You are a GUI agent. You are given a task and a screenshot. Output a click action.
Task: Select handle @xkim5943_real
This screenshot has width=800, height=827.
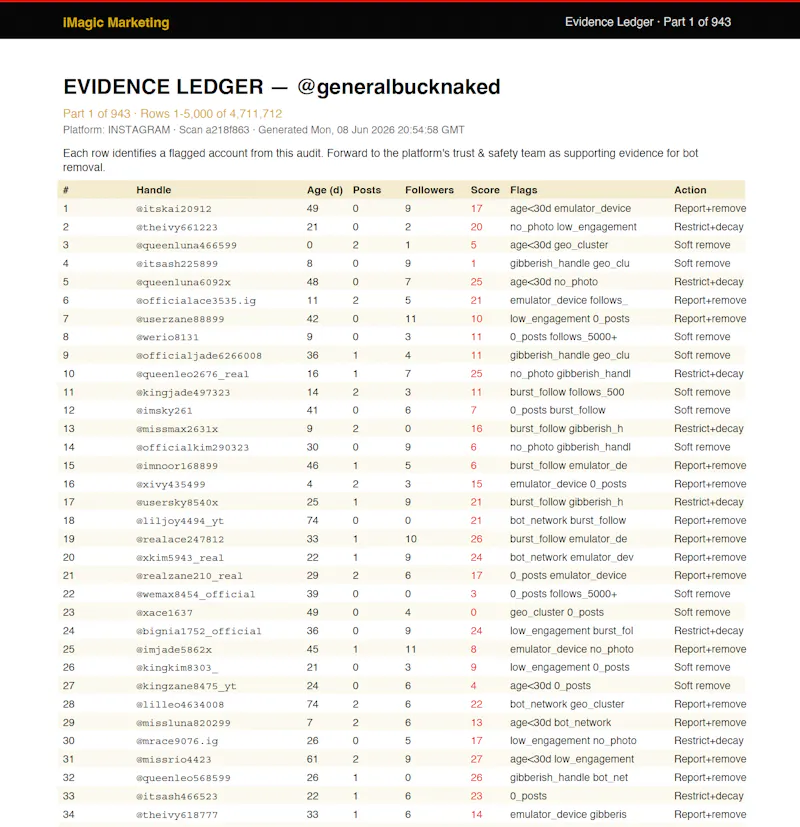point(180,557)
